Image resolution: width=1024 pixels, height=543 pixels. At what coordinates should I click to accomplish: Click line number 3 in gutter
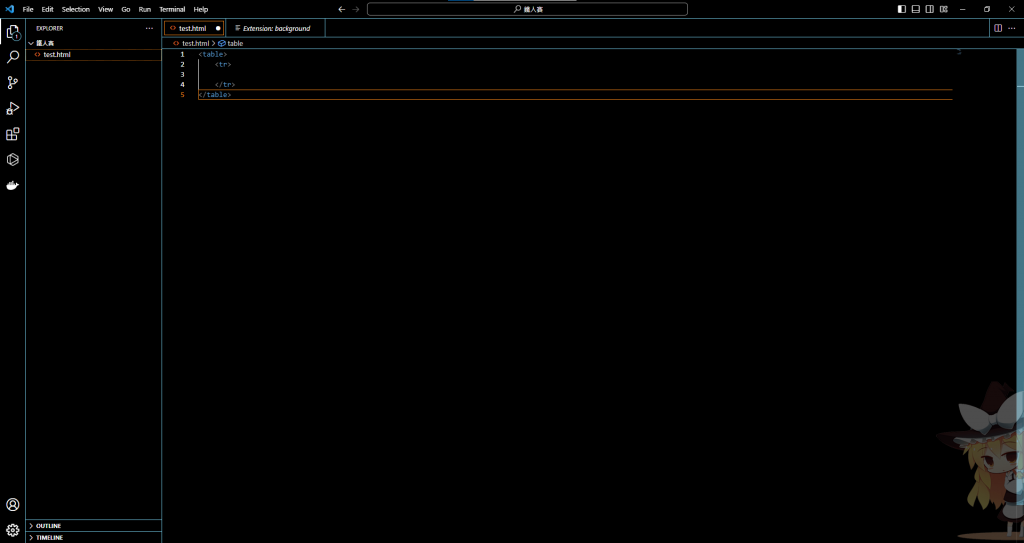[x=182, y=74]
